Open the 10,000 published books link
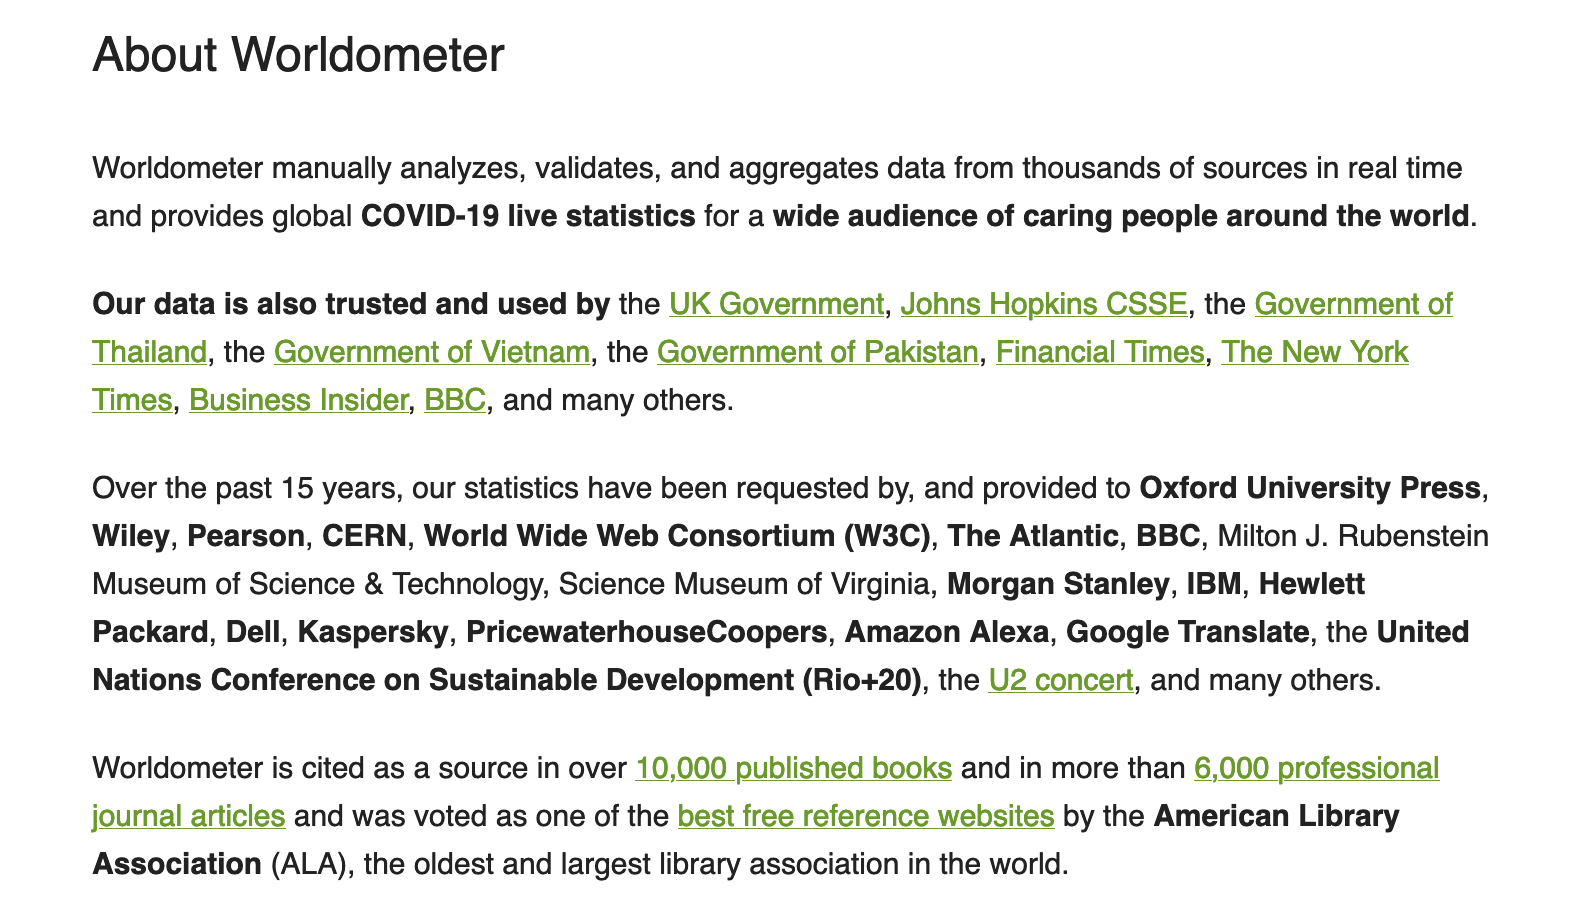This screenshot has width=1588, height=922. (x=794, y=768)
